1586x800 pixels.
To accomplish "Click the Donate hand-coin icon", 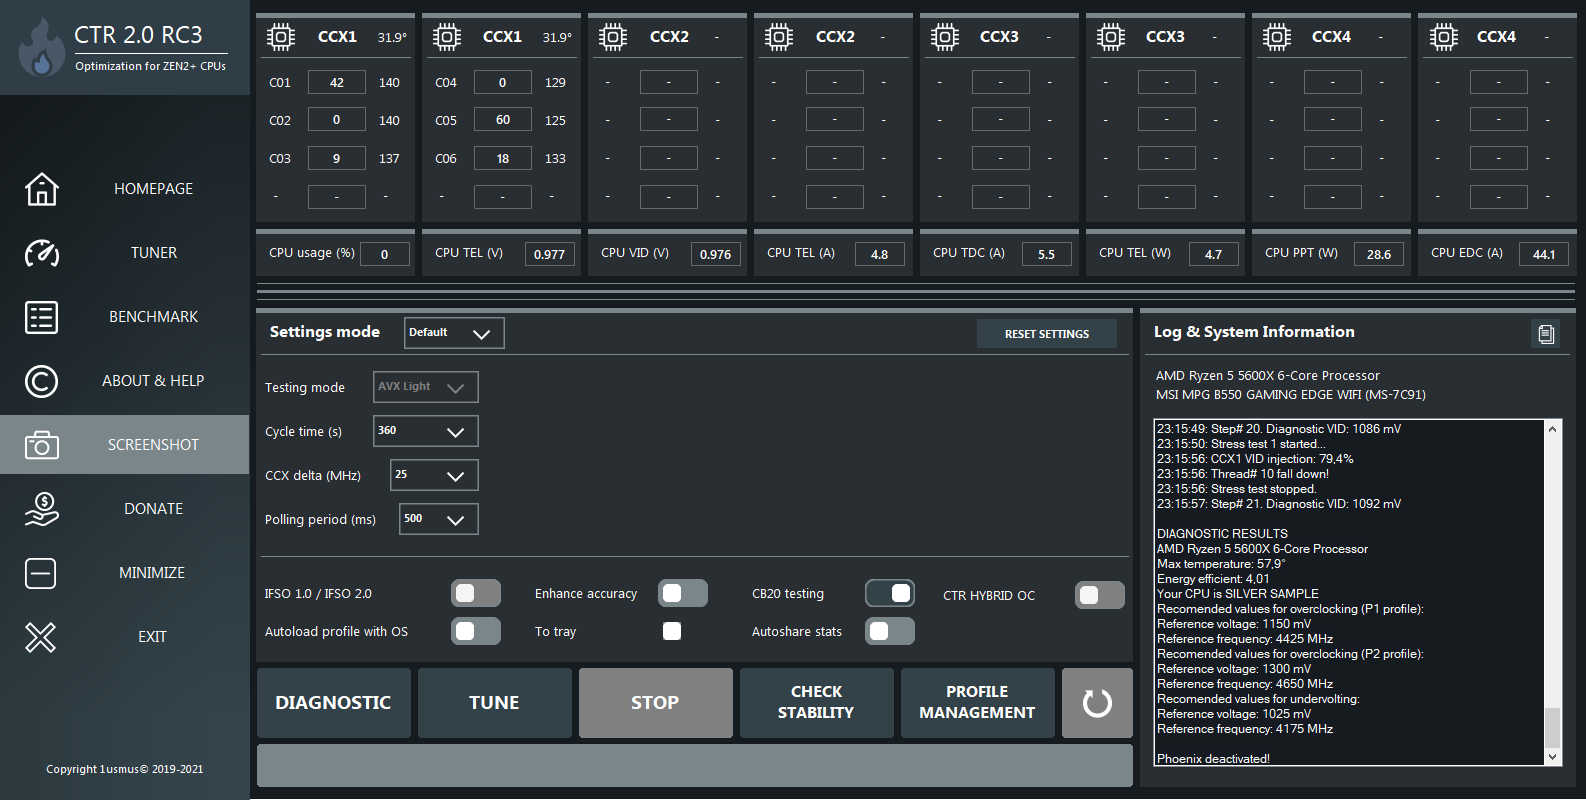I will coord(41,509).
